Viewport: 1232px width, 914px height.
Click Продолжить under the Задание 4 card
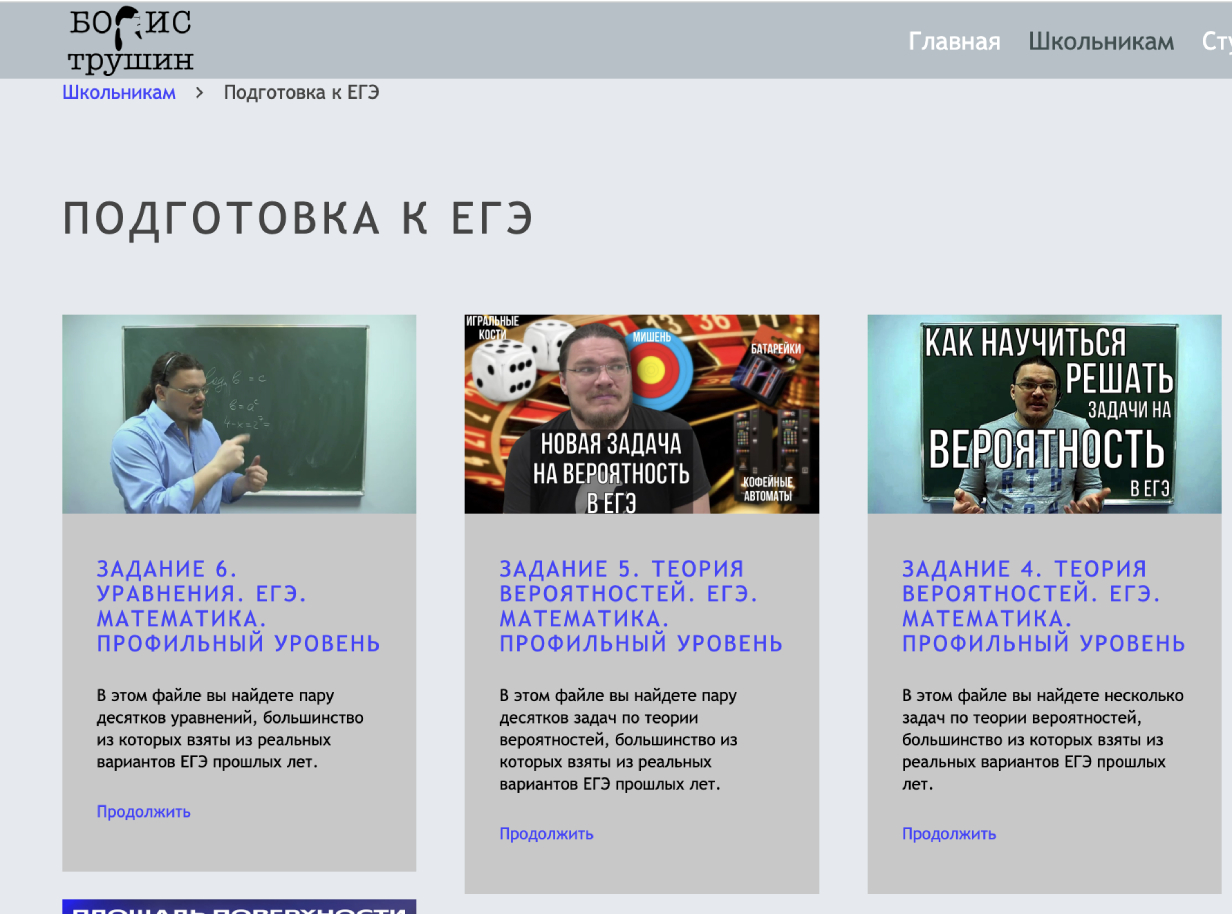coord(949,834)
